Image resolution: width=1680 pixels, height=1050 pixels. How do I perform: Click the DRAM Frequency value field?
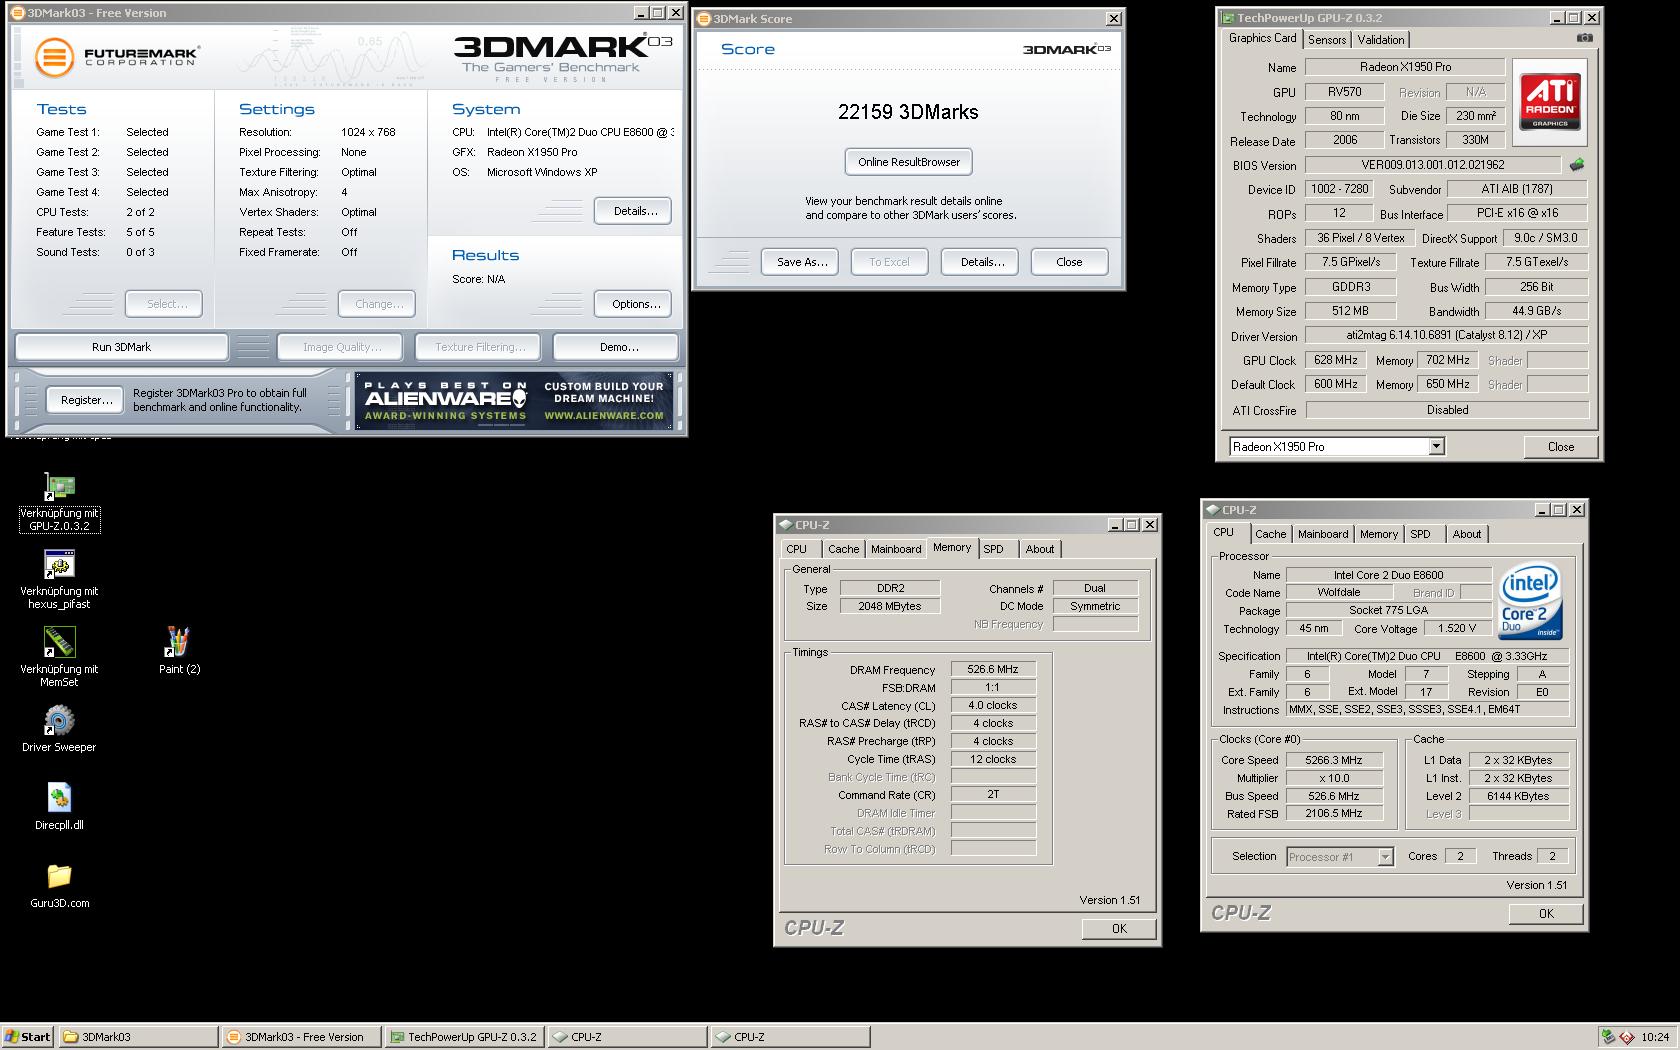993,669
